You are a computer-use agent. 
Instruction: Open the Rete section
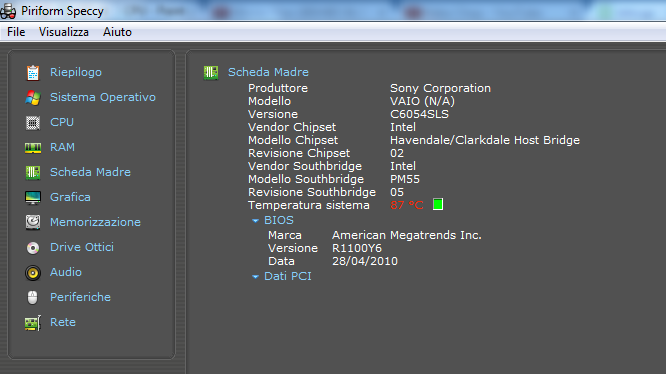pos(63,322)
